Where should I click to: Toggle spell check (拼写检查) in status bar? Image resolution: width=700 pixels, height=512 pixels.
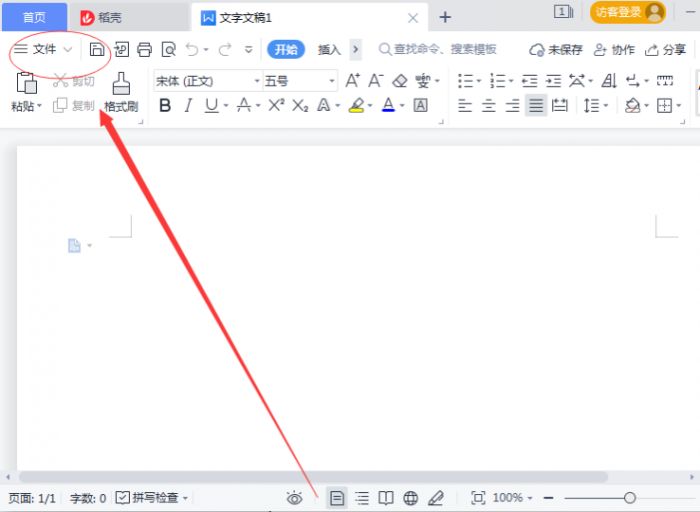pos(151,497)
